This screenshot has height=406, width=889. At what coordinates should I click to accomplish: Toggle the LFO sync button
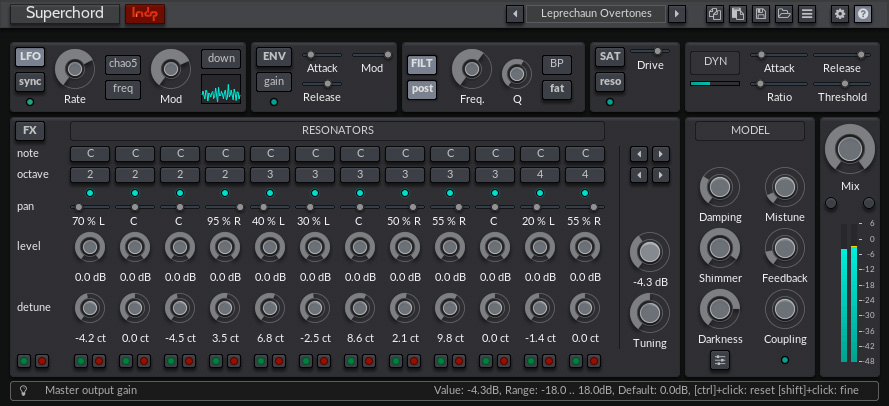(x=30, y=81)
